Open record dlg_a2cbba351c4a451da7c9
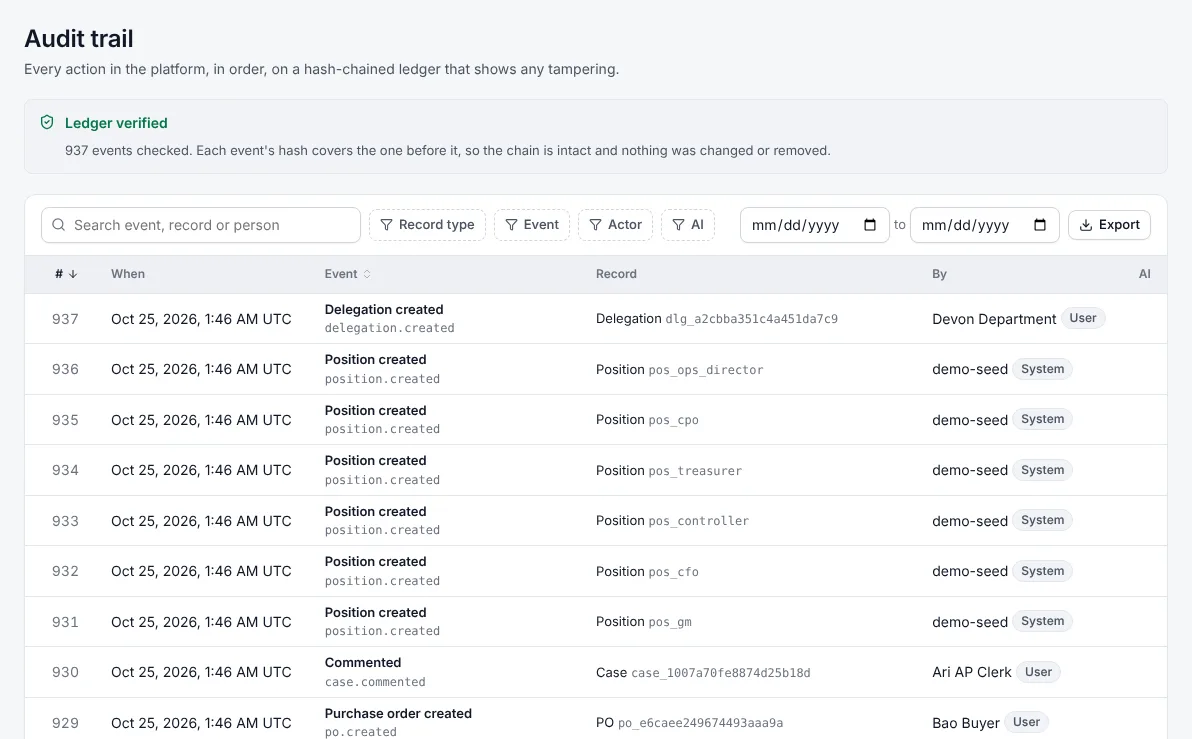Image resolution: width=1192 pixels, height=739 pixels. tap(751, 319)
